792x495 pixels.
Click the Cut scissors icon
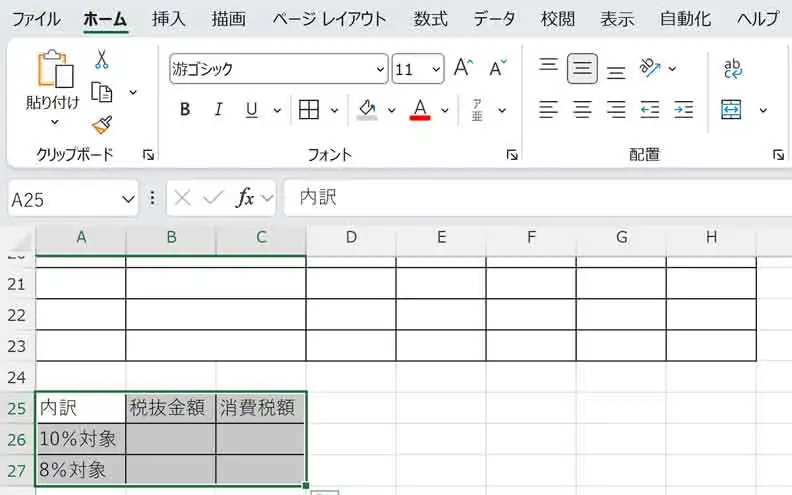coord(101,60)
